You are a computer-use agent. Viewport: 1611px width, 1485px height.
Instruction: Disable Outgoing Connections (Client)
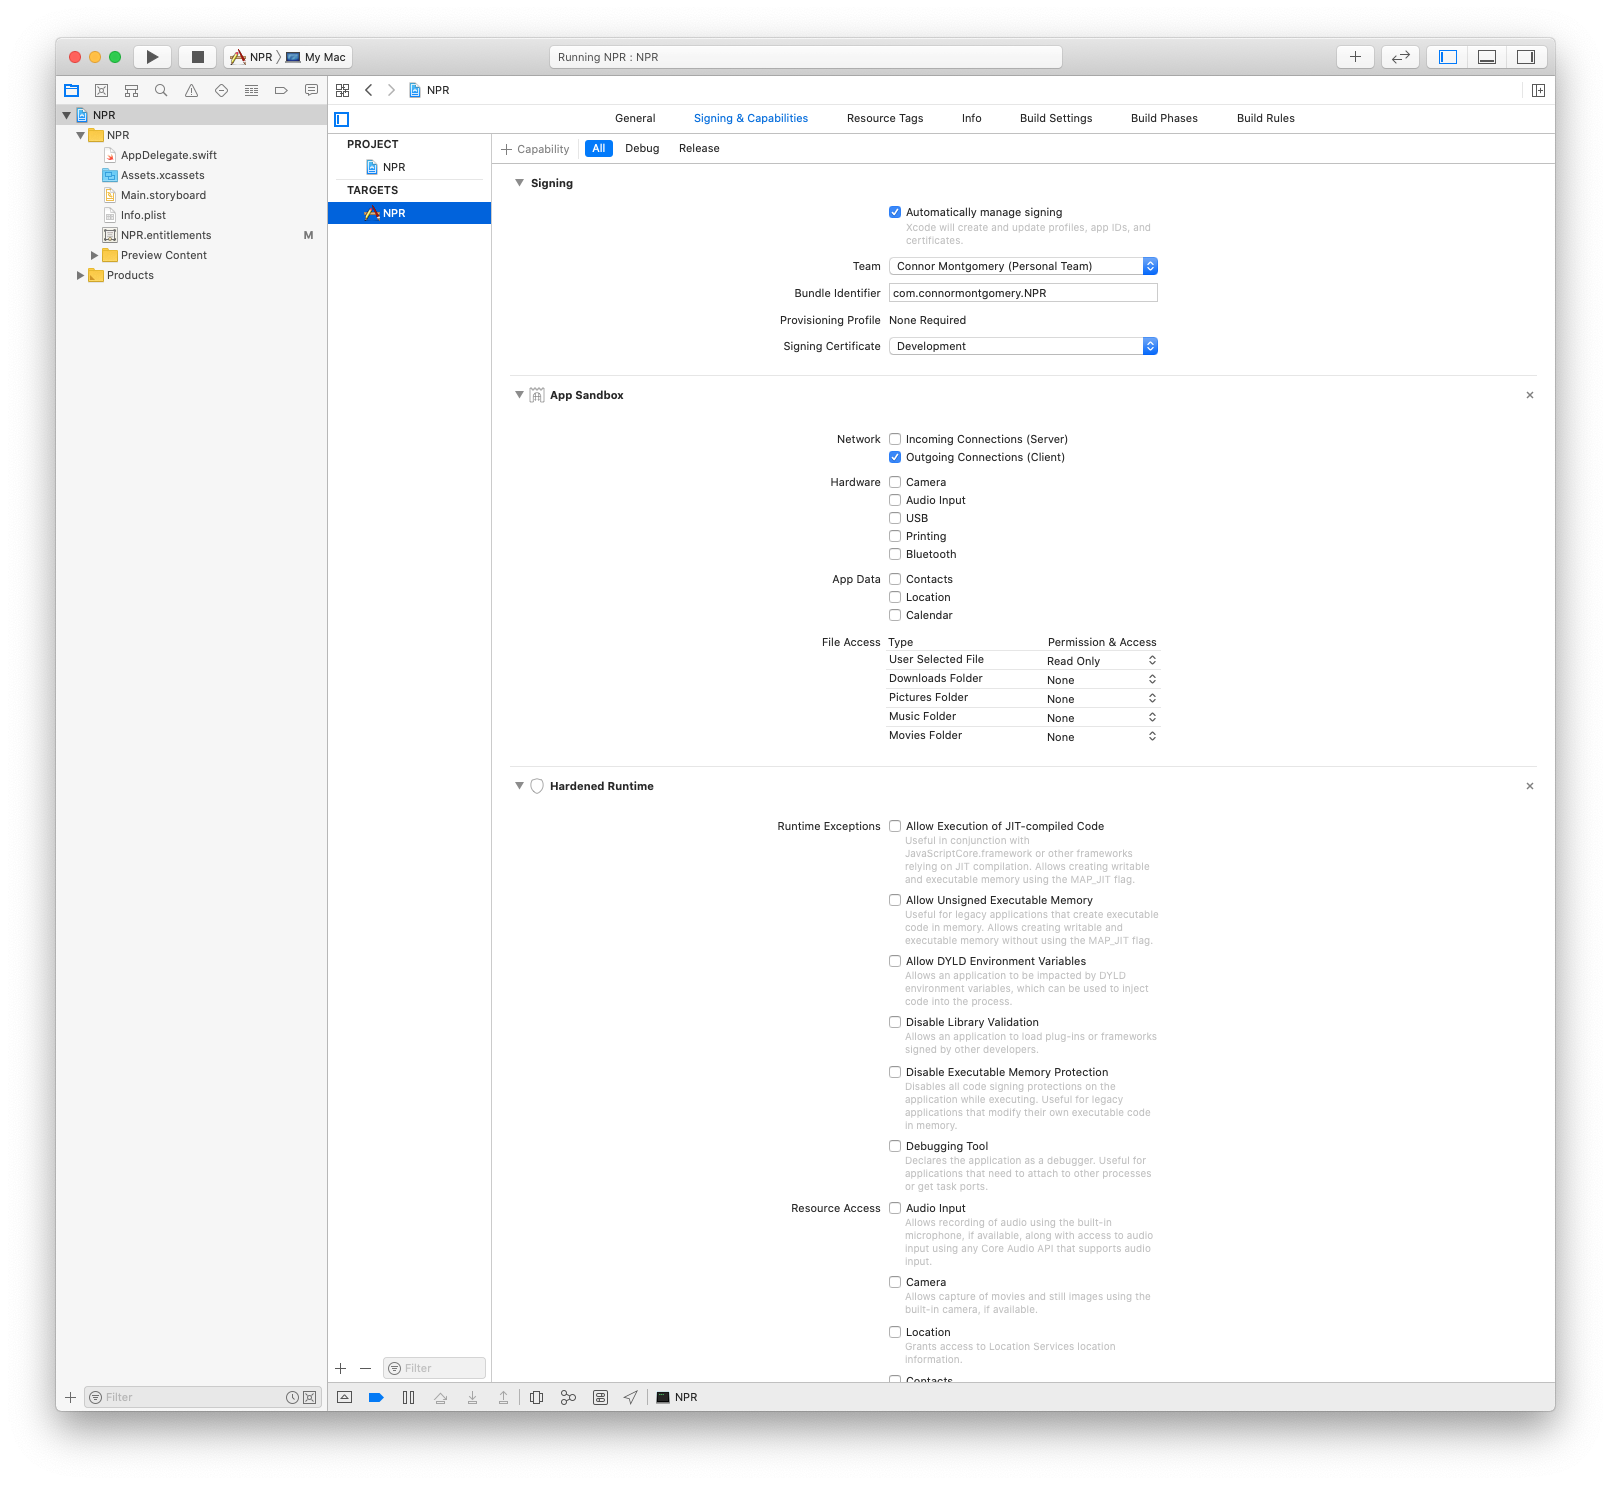(x=895, y=457)
